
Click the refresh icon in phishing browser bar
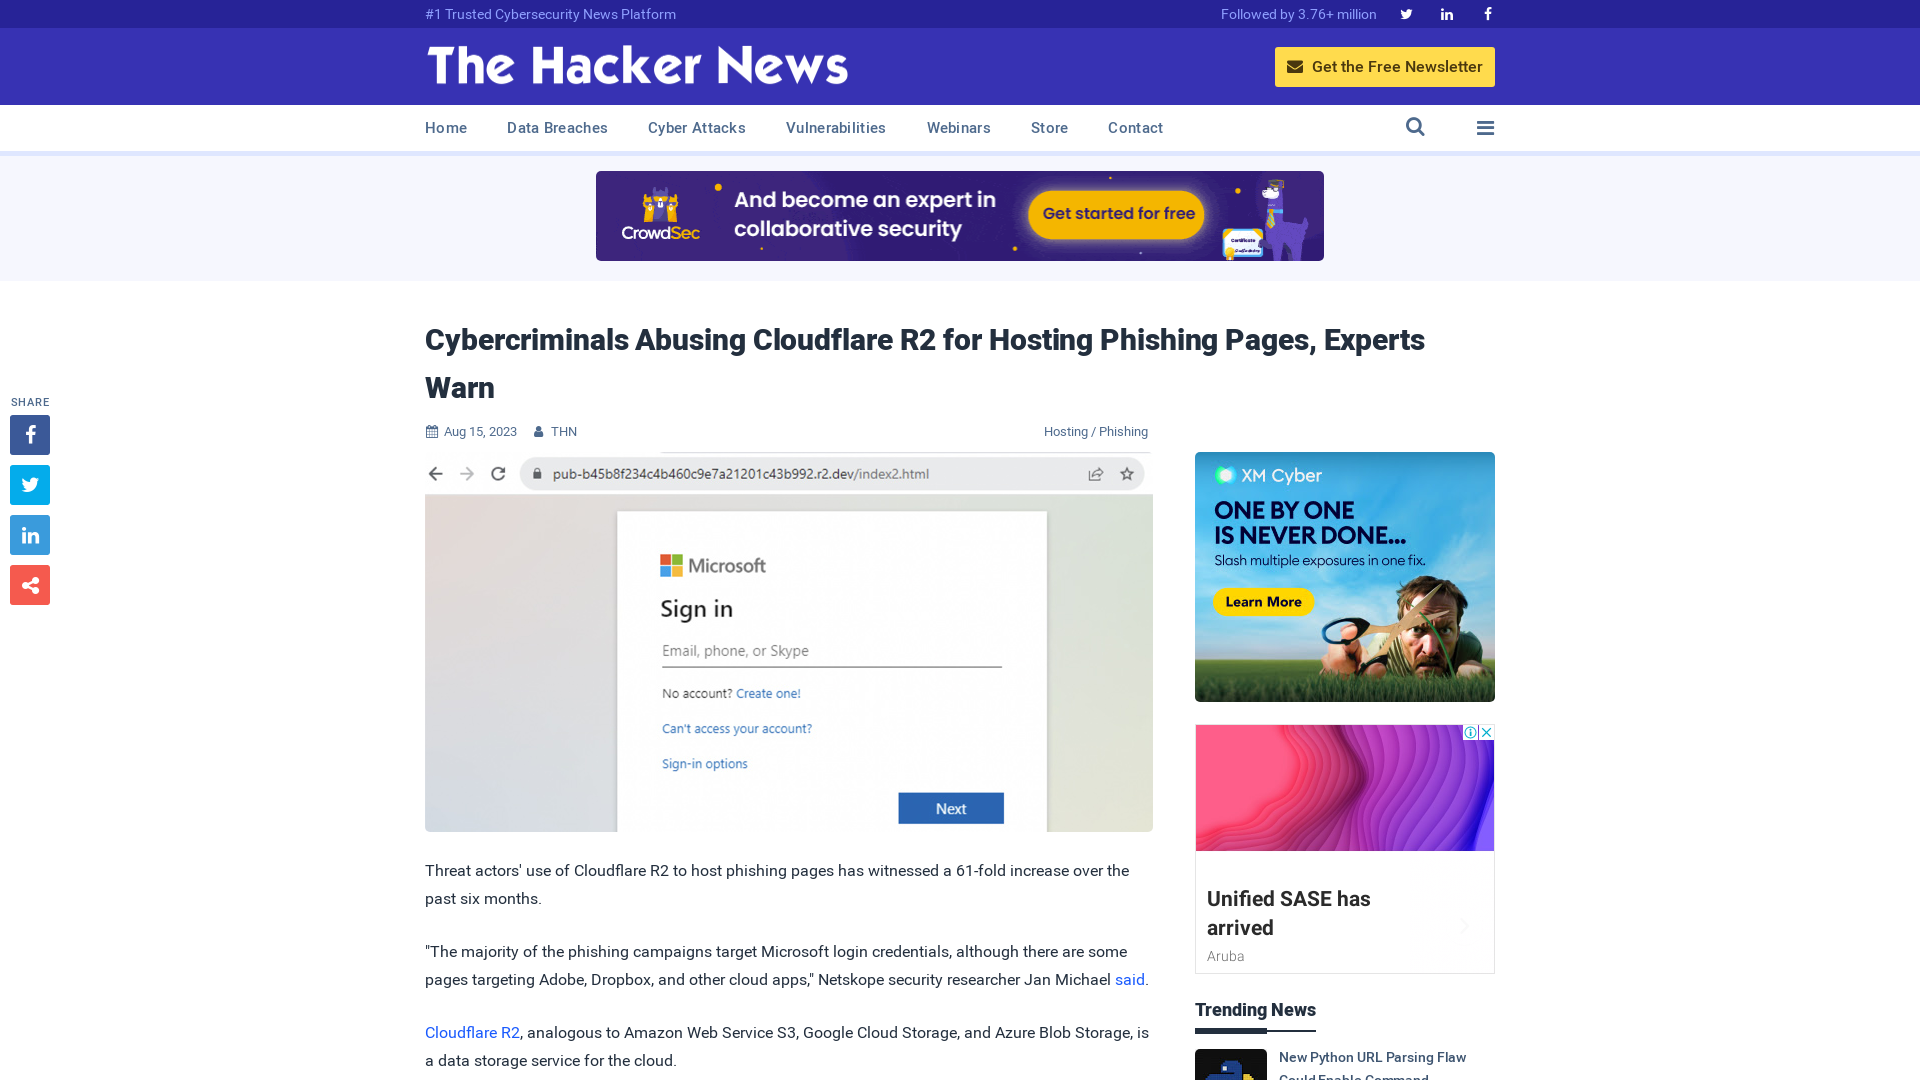point(497,473)
